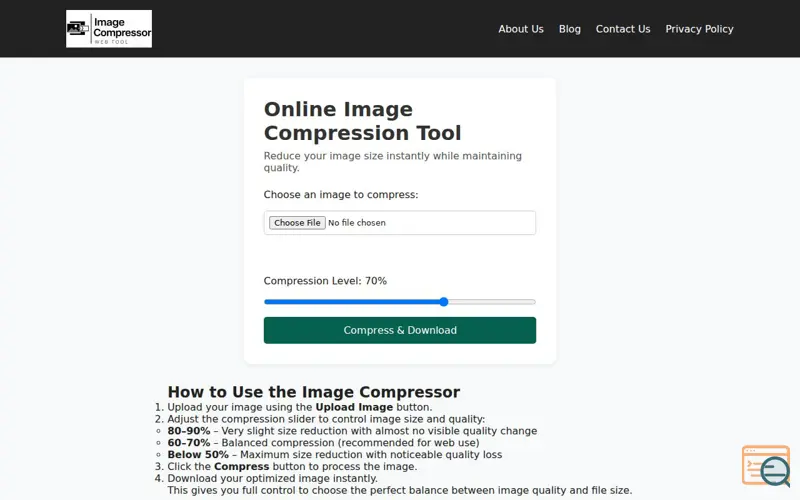Screen dimensions: 800x500
Task: Click the 'Choose an image to compress:' label
Action: click(x=341, y=195)
